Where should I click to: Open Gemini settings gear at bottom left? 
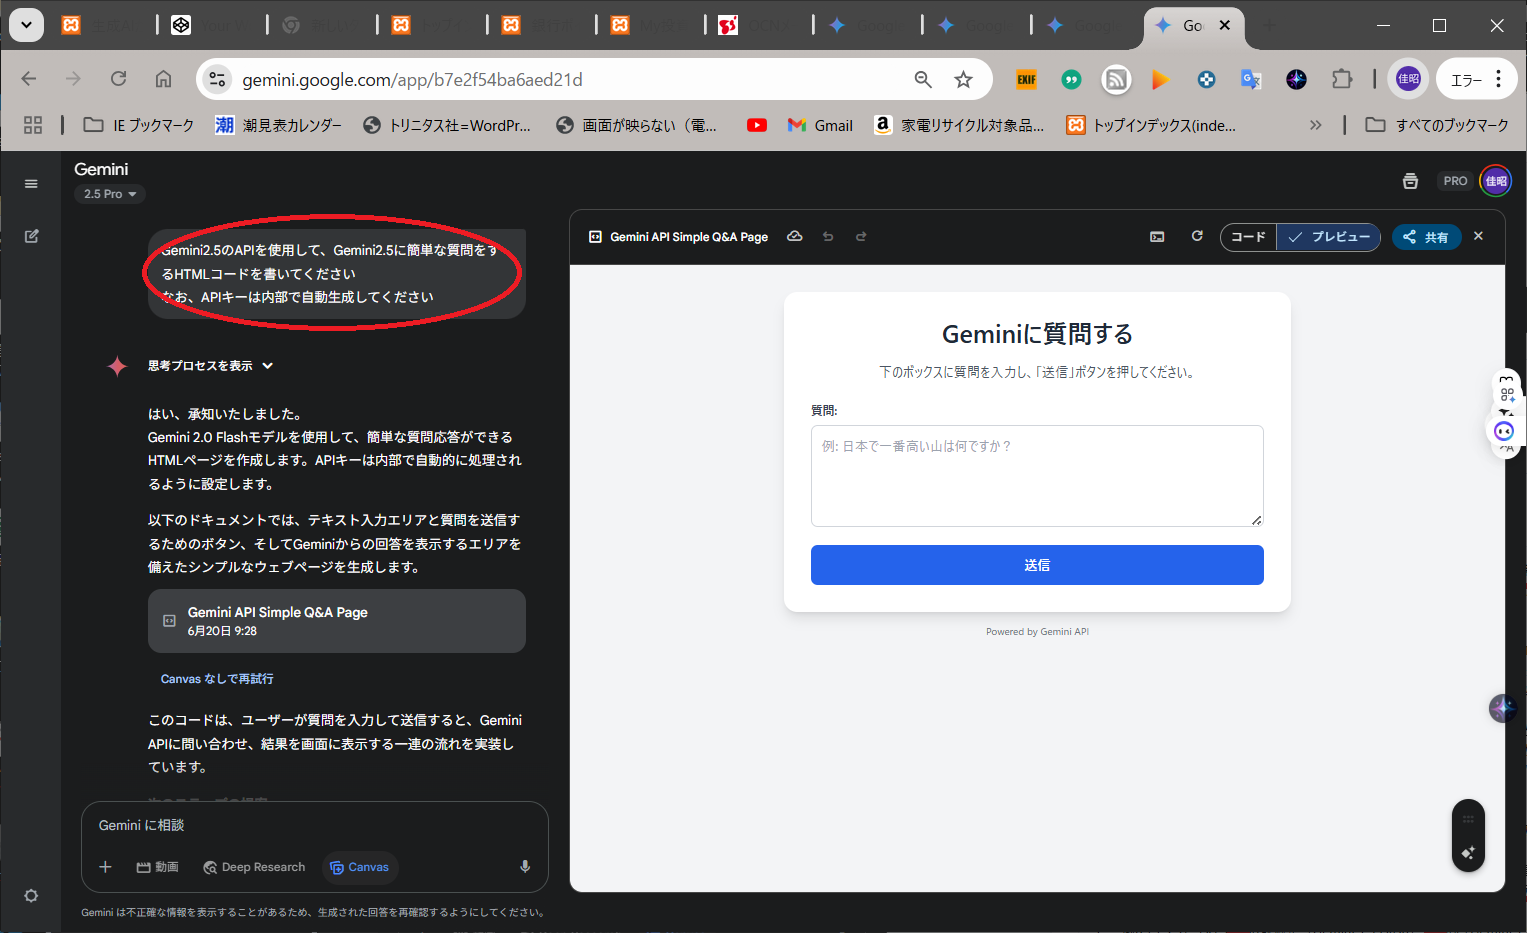click(31, 895)
